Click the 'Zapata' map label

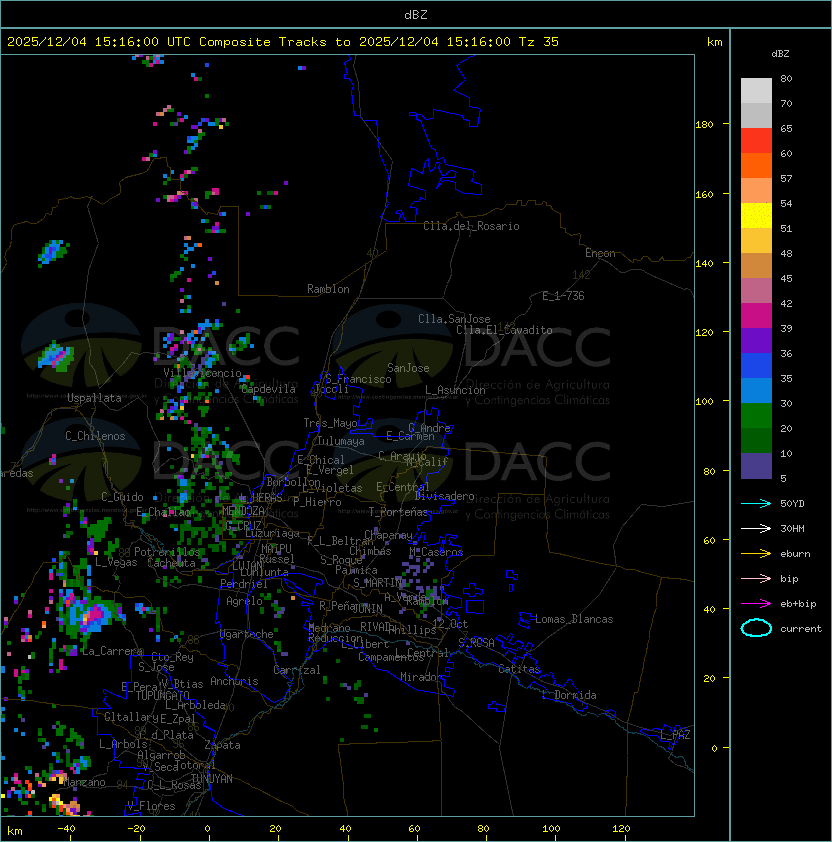(x=222, y=745)
